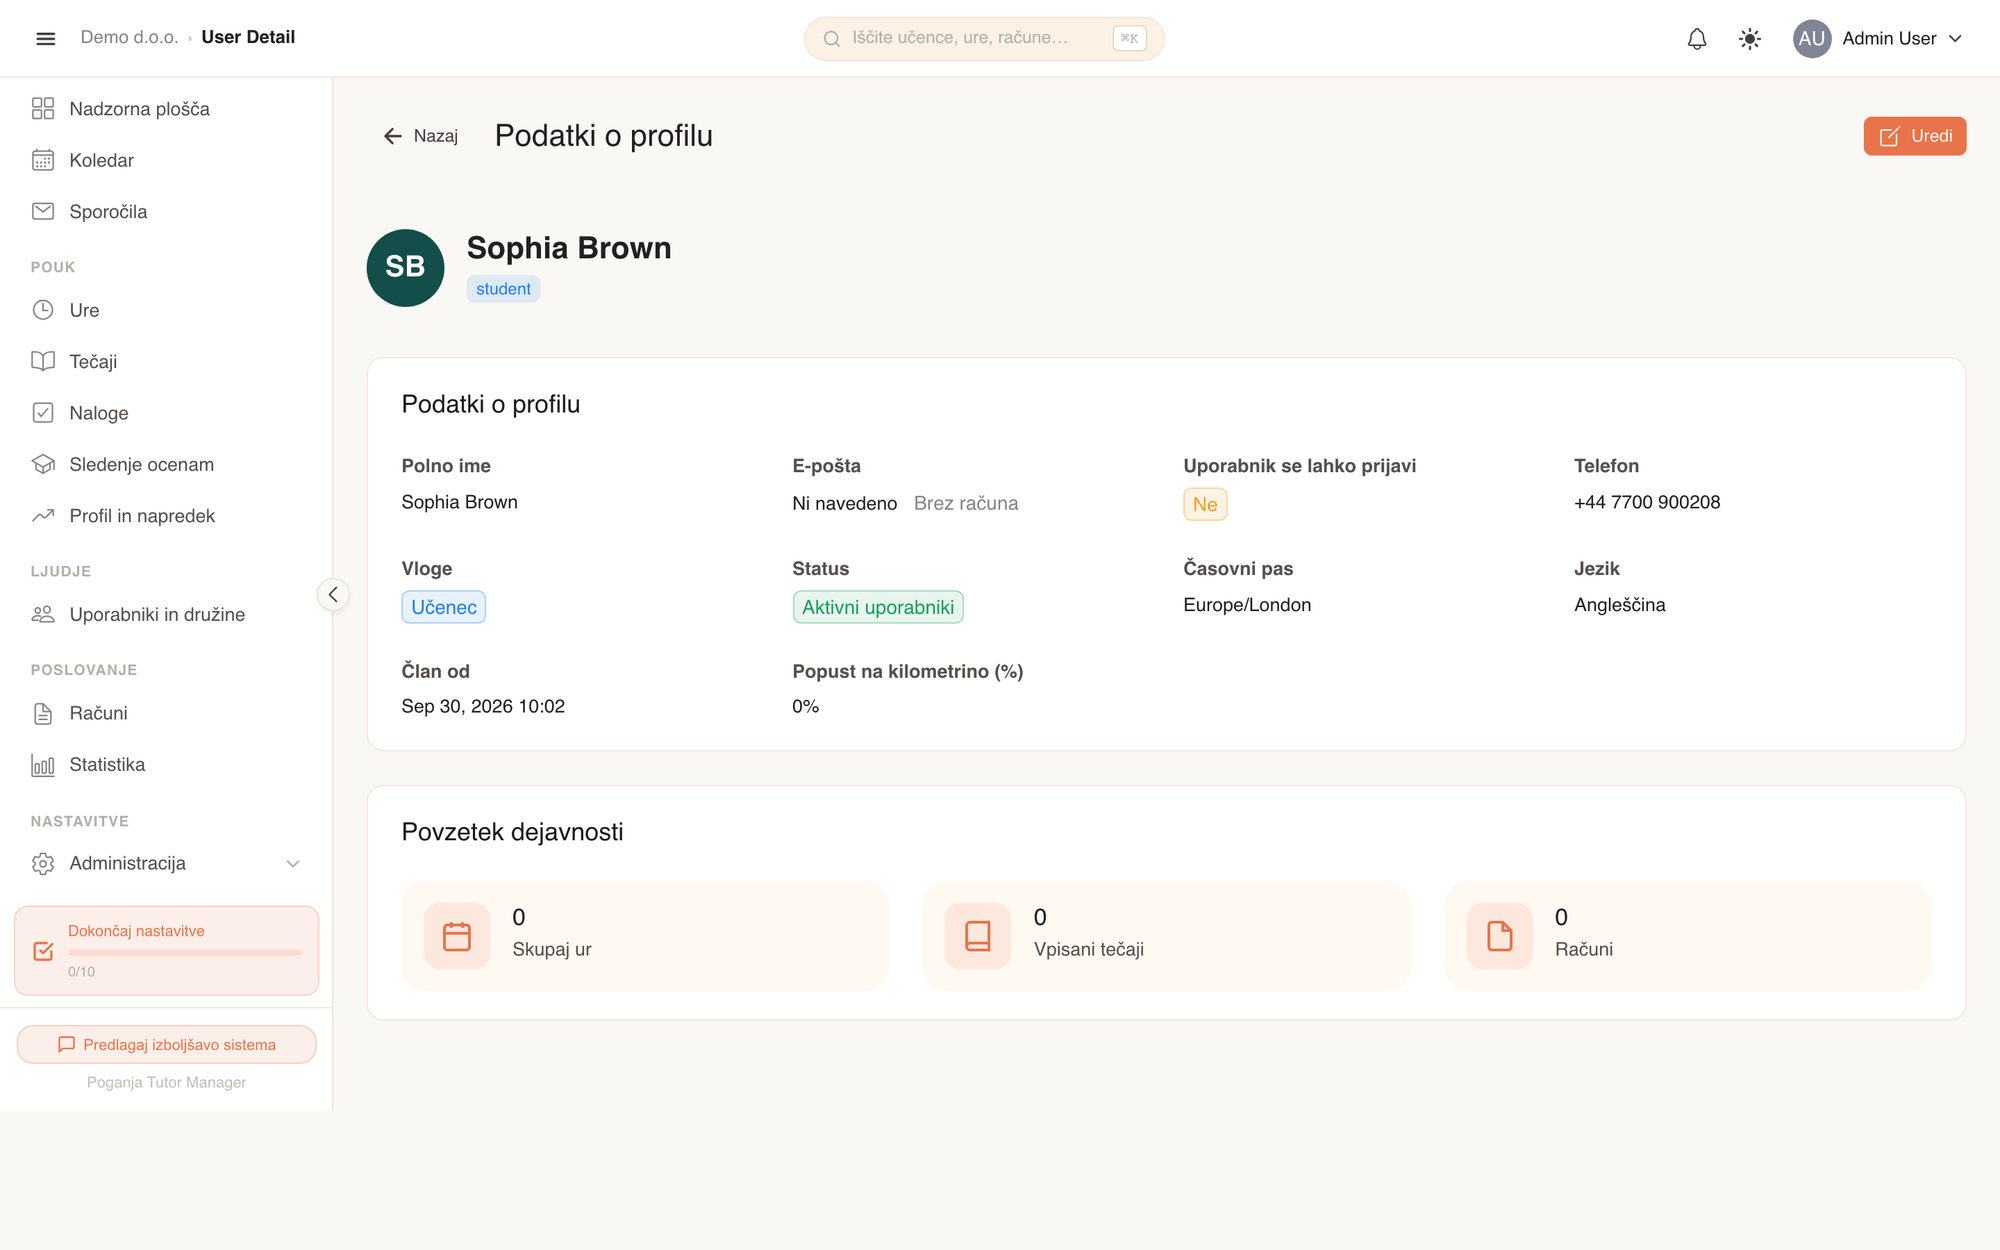Expand the Administracija chevron
This screenshot has height=1250, width=2000.
(293, 863)
